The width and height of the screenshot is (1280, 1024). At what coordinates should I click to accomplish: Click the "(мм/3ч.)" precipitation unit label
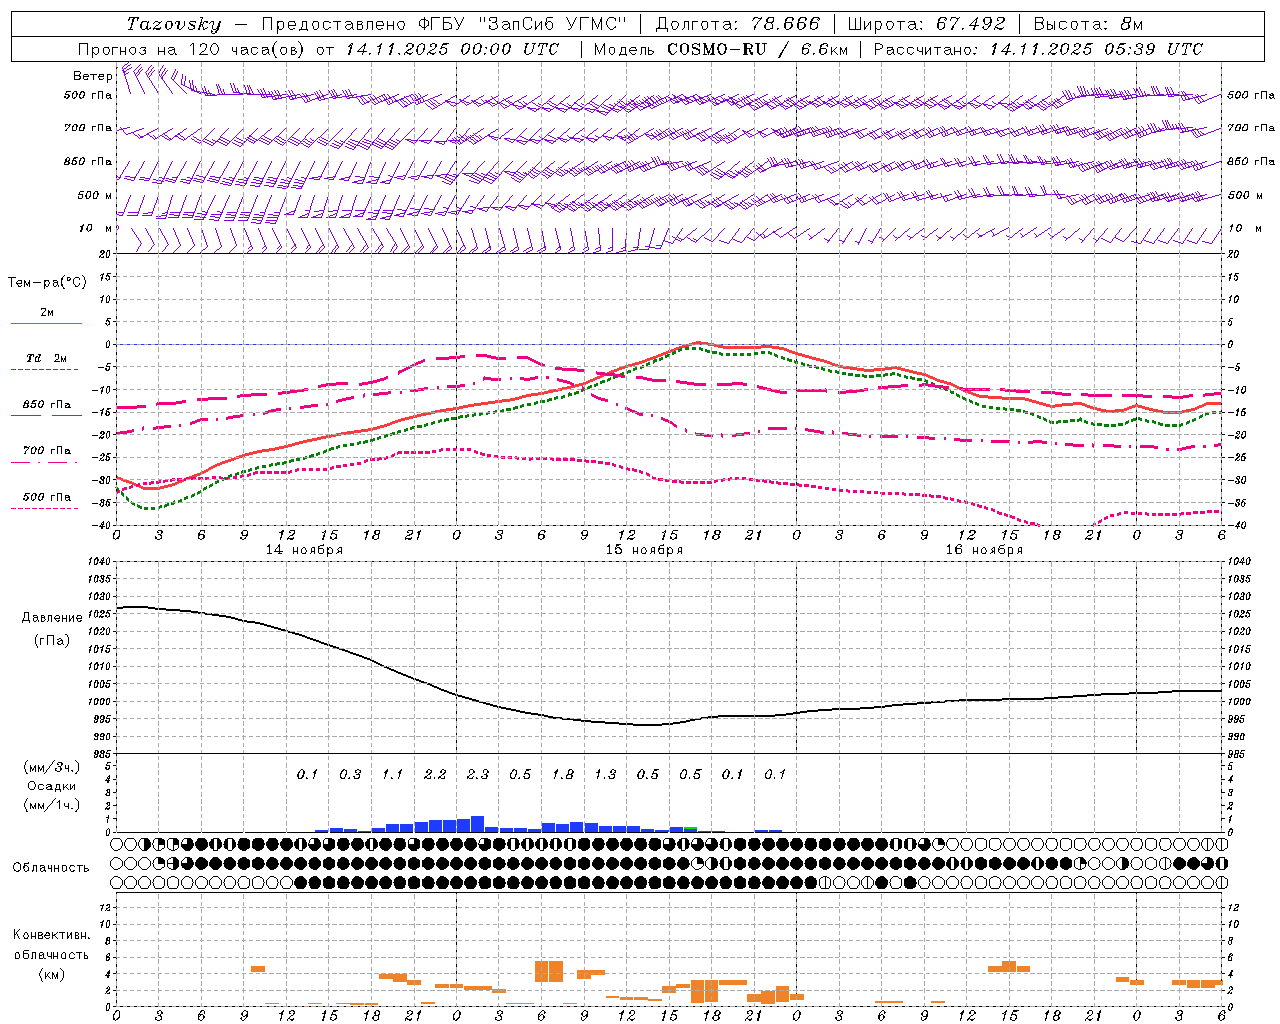(52, 768)
